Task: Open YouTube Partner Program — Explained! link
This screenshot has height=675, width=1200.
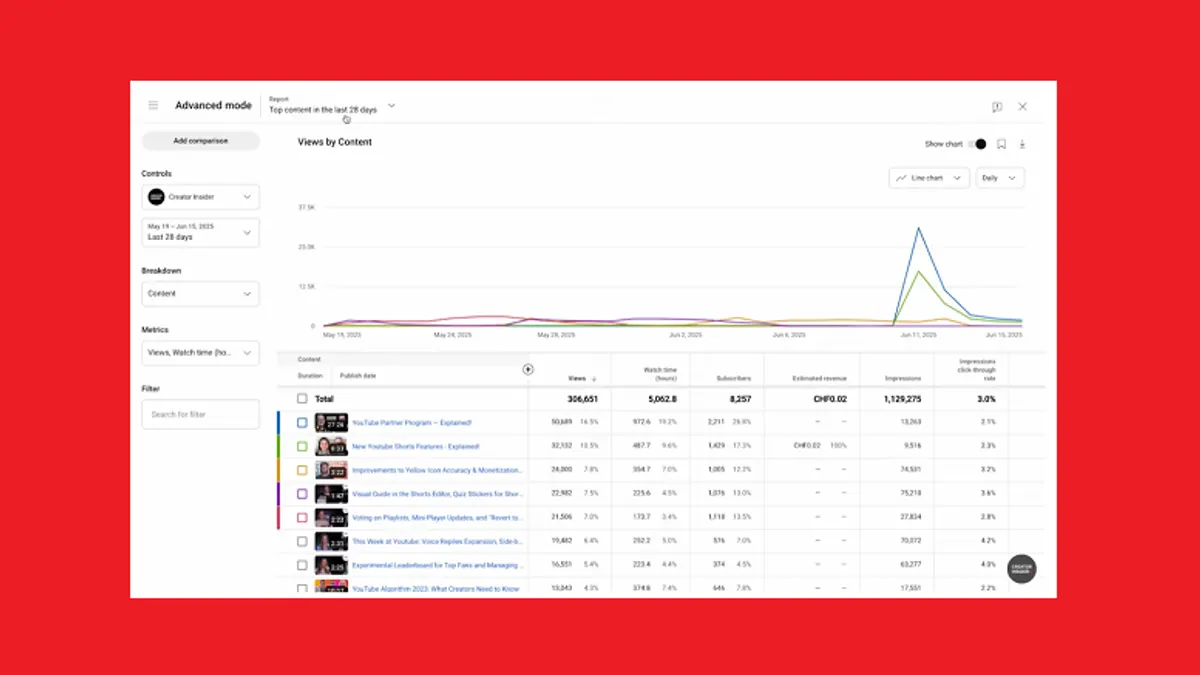Action: click(411, 423)
